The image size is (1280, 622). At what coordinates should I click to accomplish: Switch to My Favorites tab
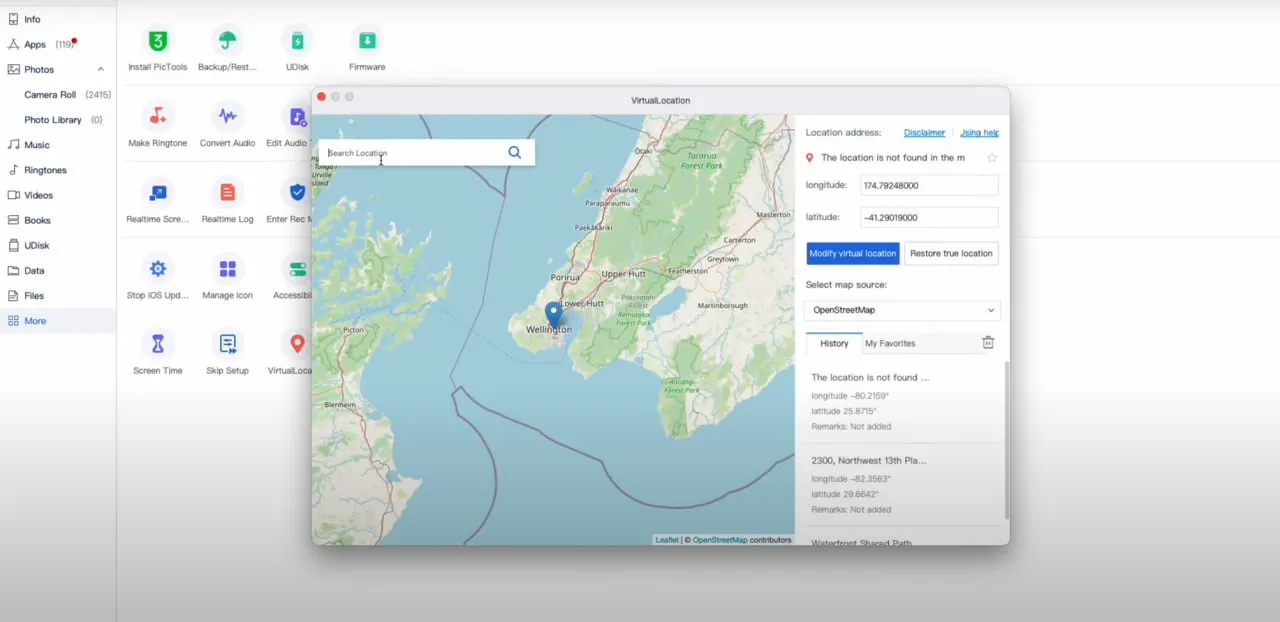click(x=890, y=343)
